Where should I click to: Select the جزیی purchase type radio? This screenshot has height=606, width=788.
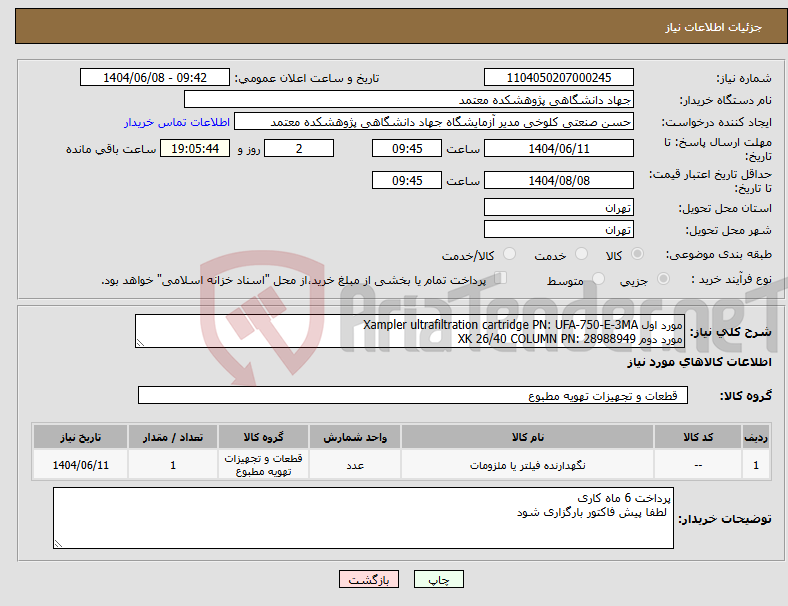[x=663, y=279]
